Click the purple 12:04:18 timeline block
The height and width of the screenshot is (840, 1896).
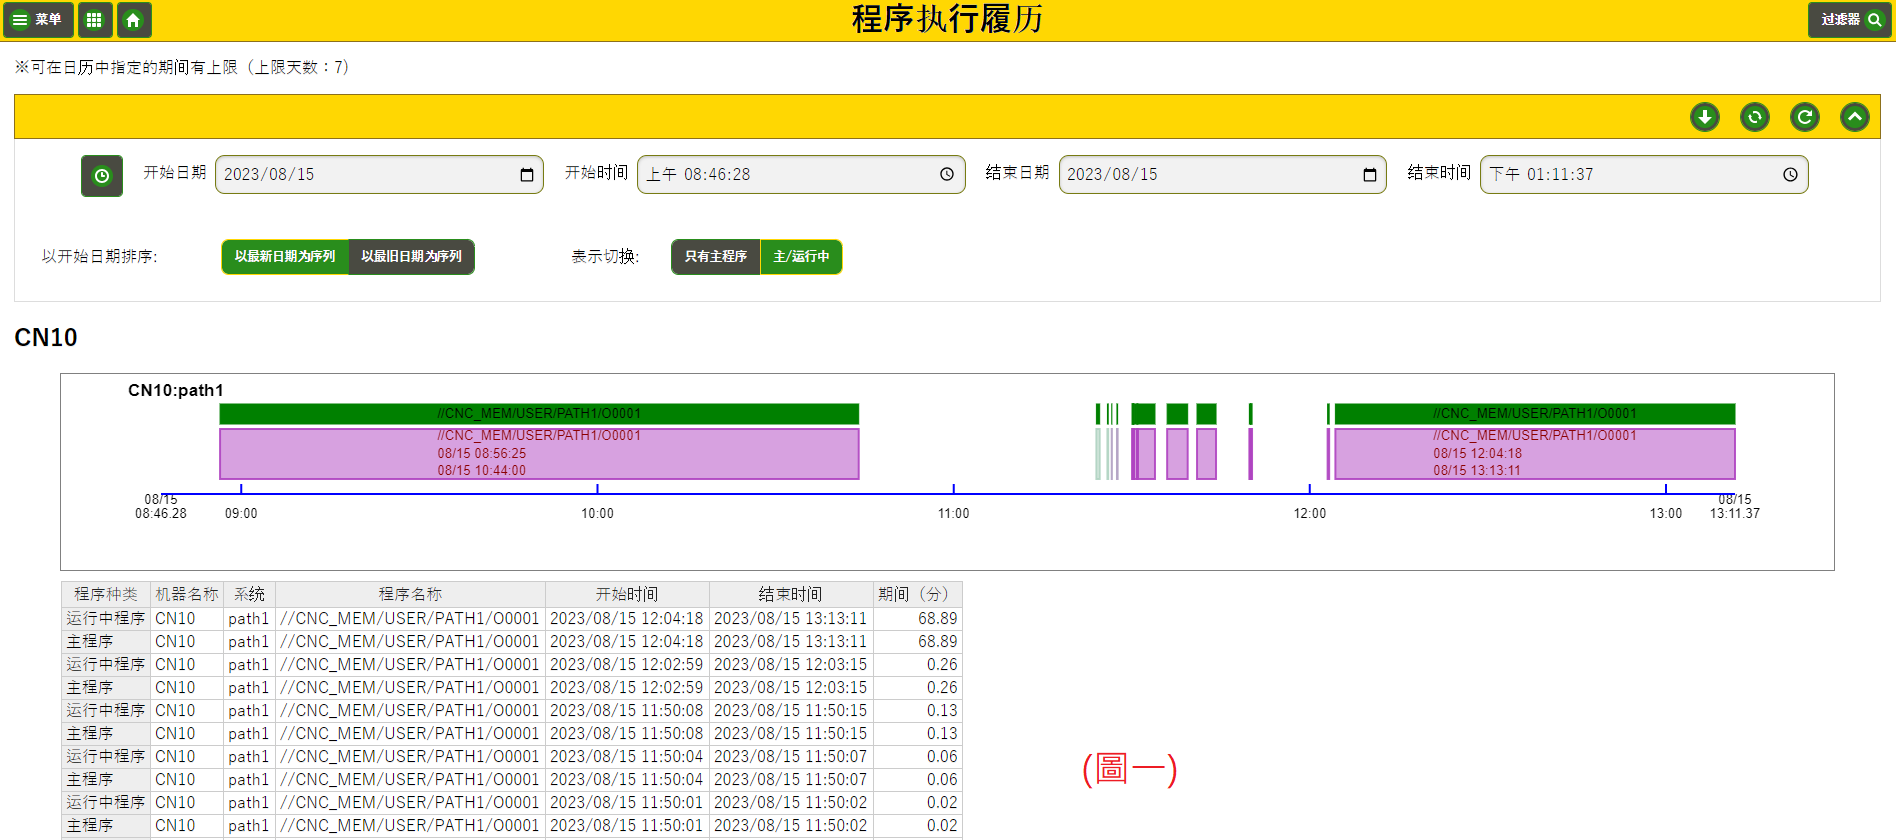pyautogui.click(x=1534, y=454)
